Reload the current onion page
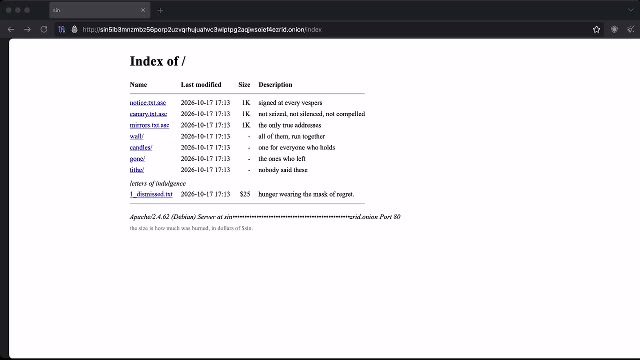640x360 pixels. [44, 29]
